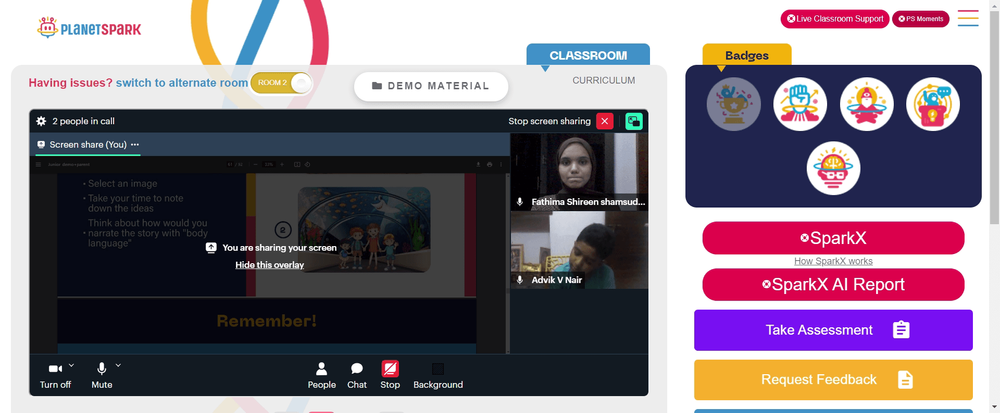Screen dimensions: 1000x413
Task: Toggle the ROOM 2 switch
Action: [x=281, y=83]
